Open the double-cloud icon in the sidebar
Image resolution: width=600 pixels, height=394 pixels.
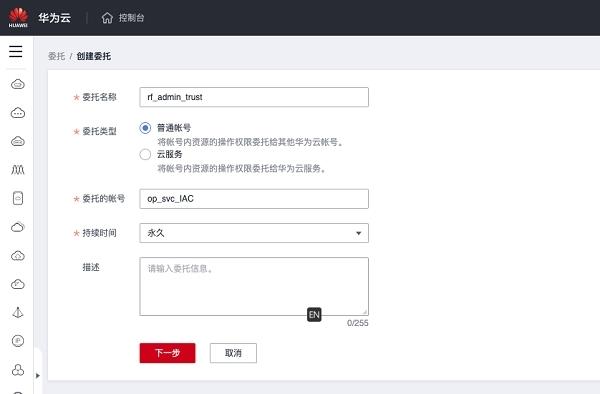click(18, 227)
